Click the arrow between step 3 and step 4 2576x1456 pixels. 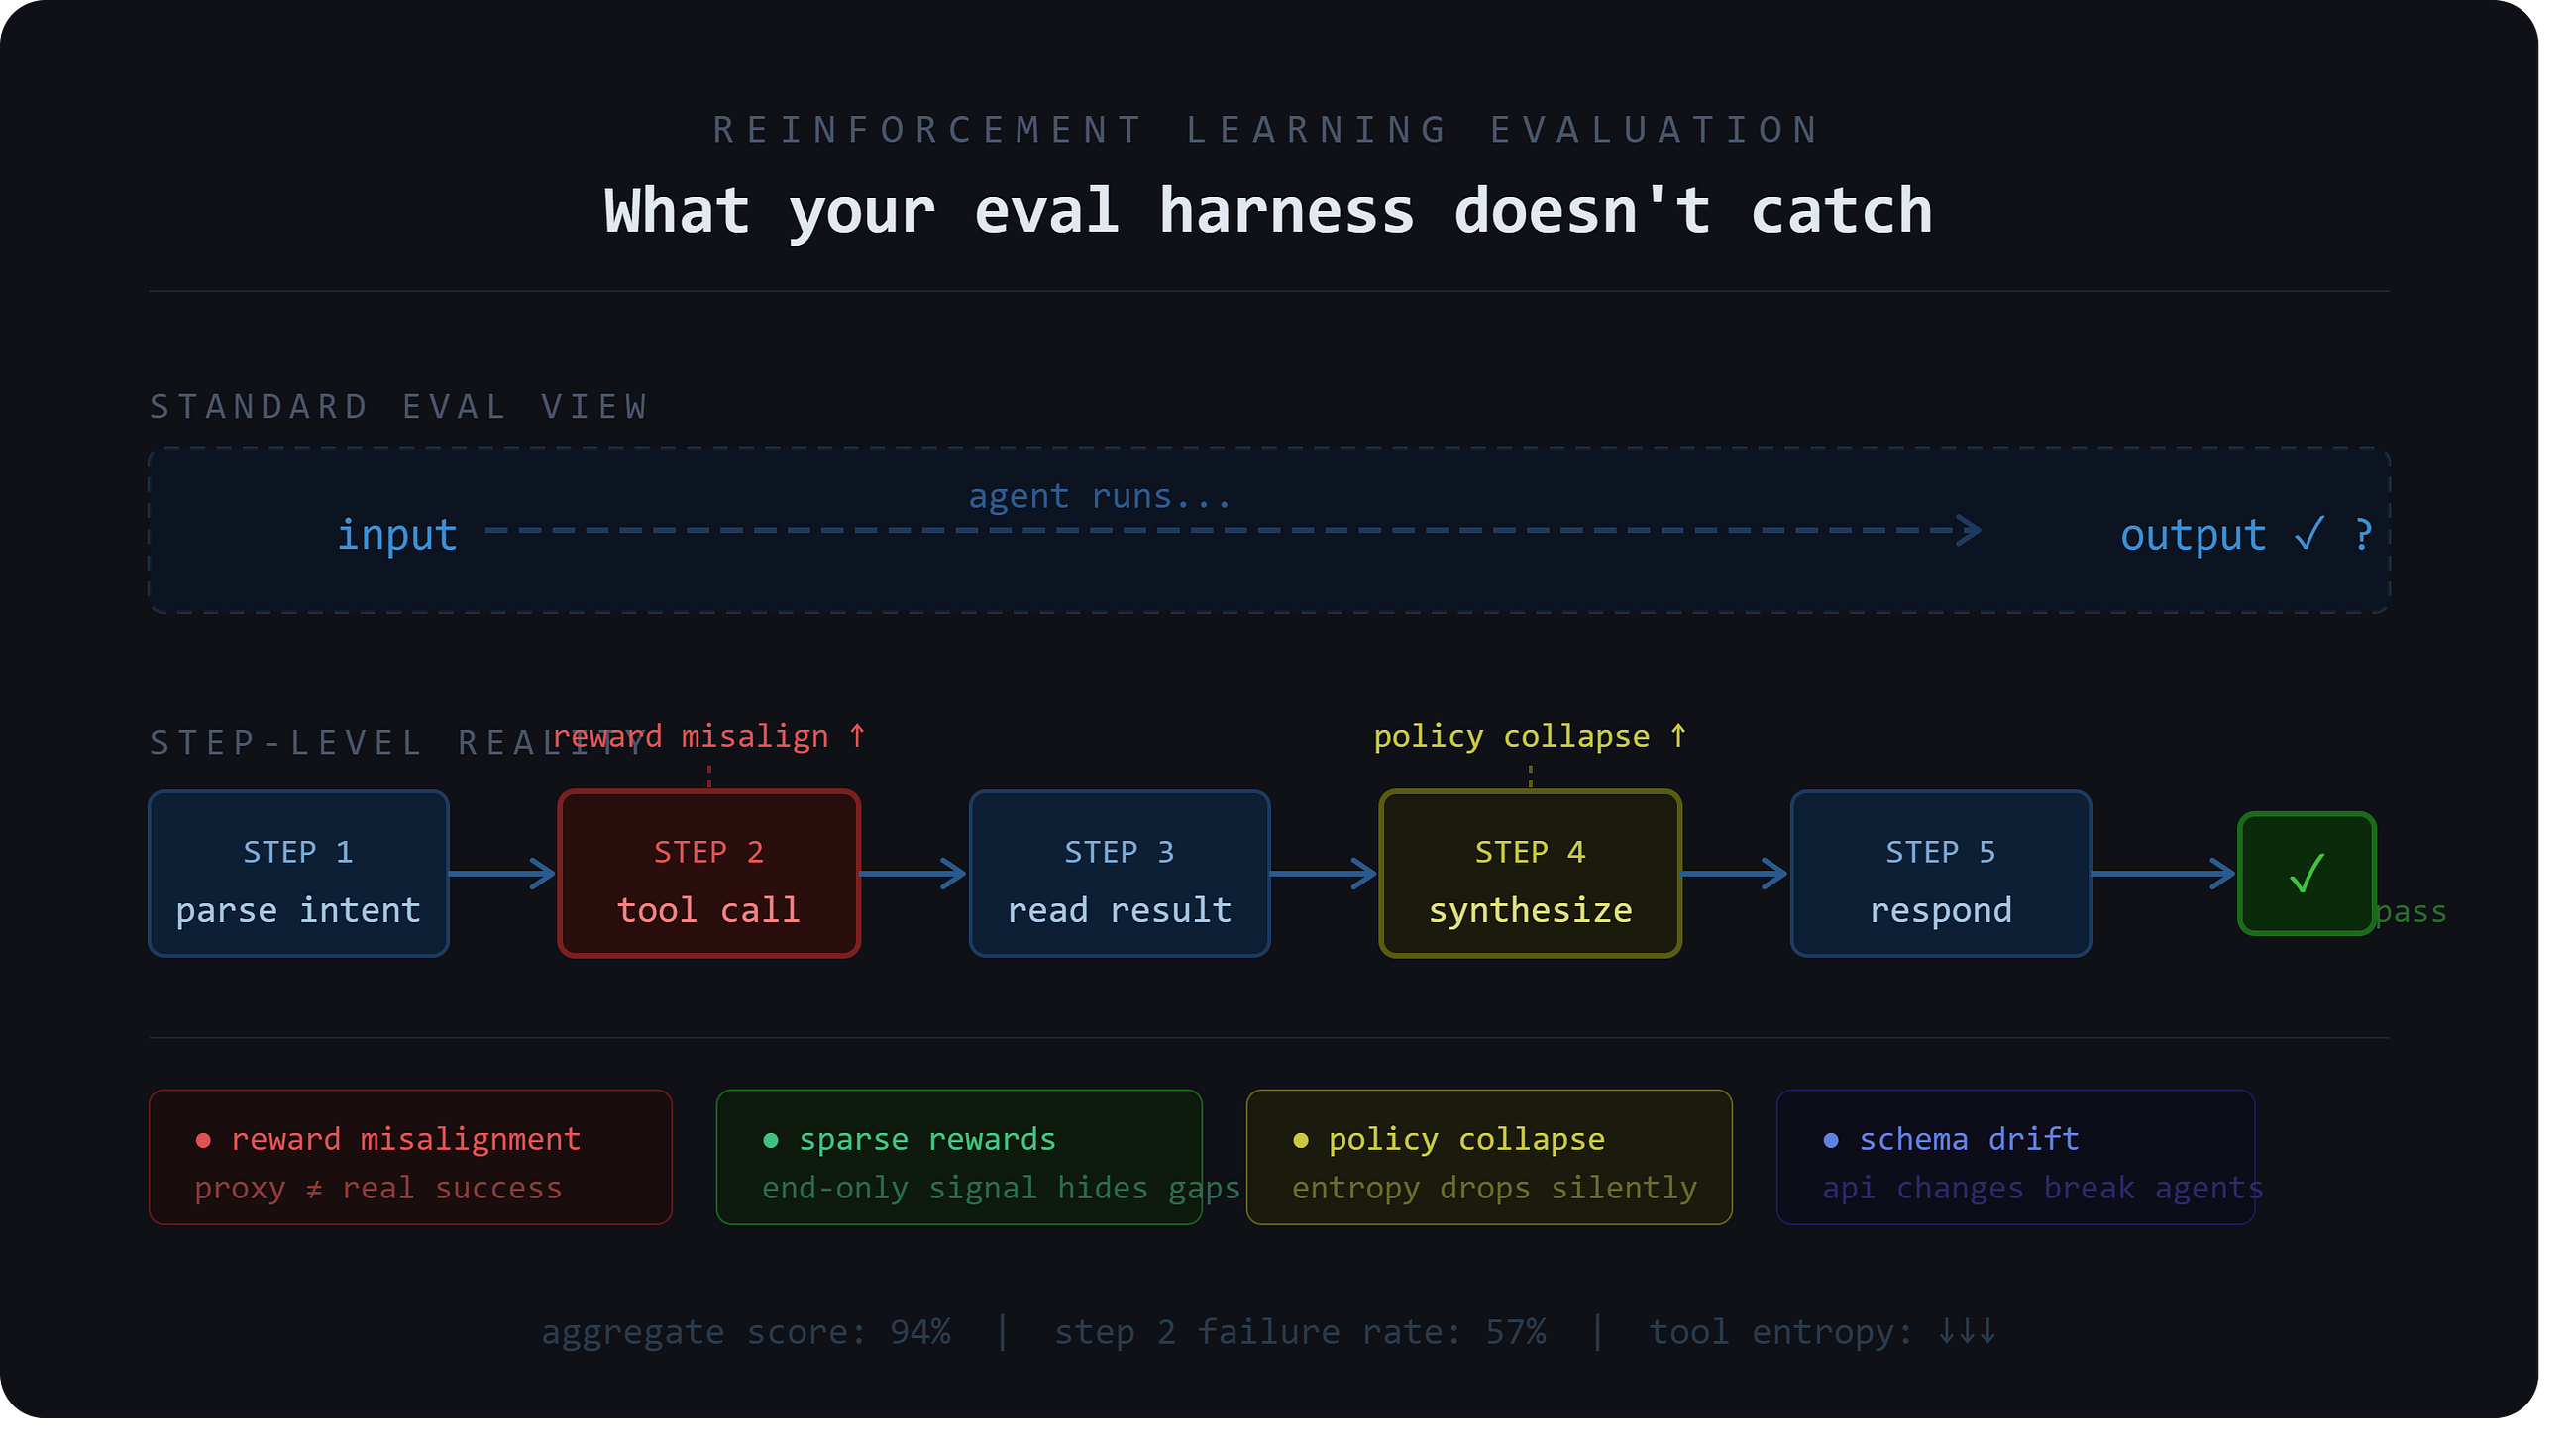click(x=1324, y=873)
